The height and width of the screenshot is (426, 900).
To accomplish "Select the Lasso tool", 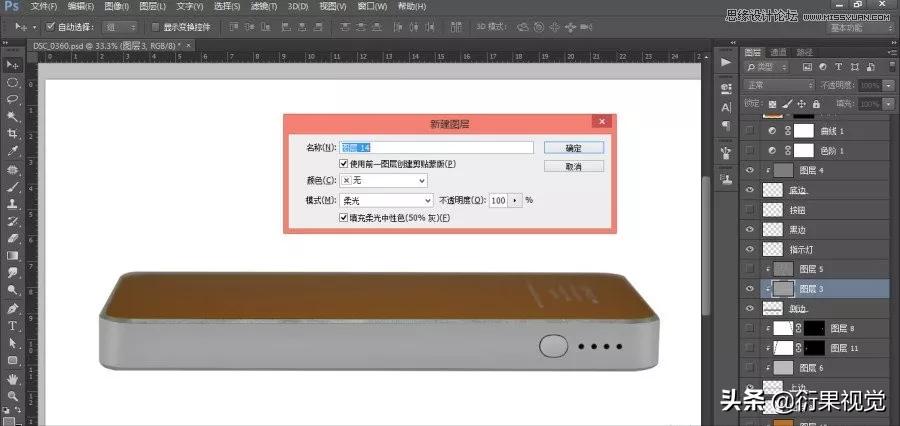I will (12, 99).
